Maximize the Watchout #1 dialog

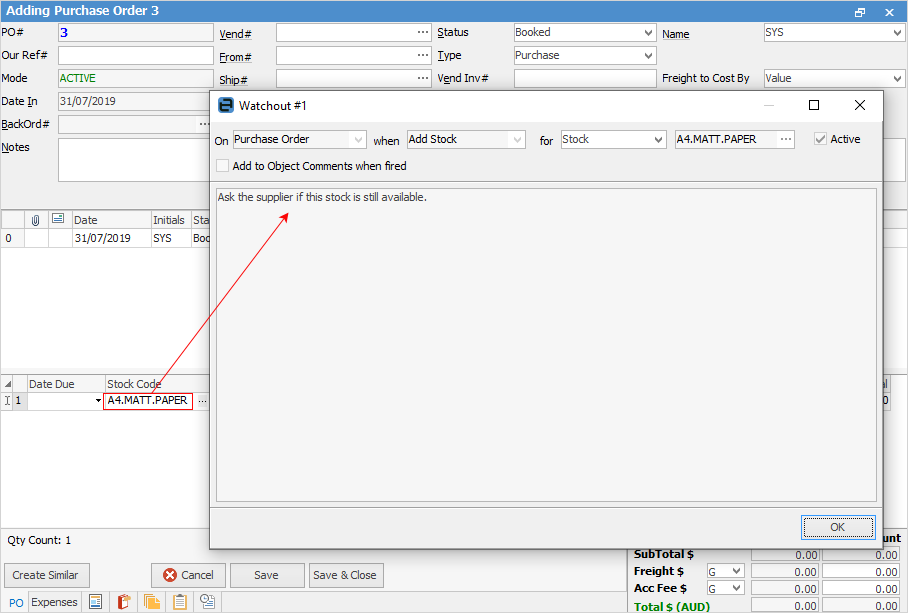[814, 105]
